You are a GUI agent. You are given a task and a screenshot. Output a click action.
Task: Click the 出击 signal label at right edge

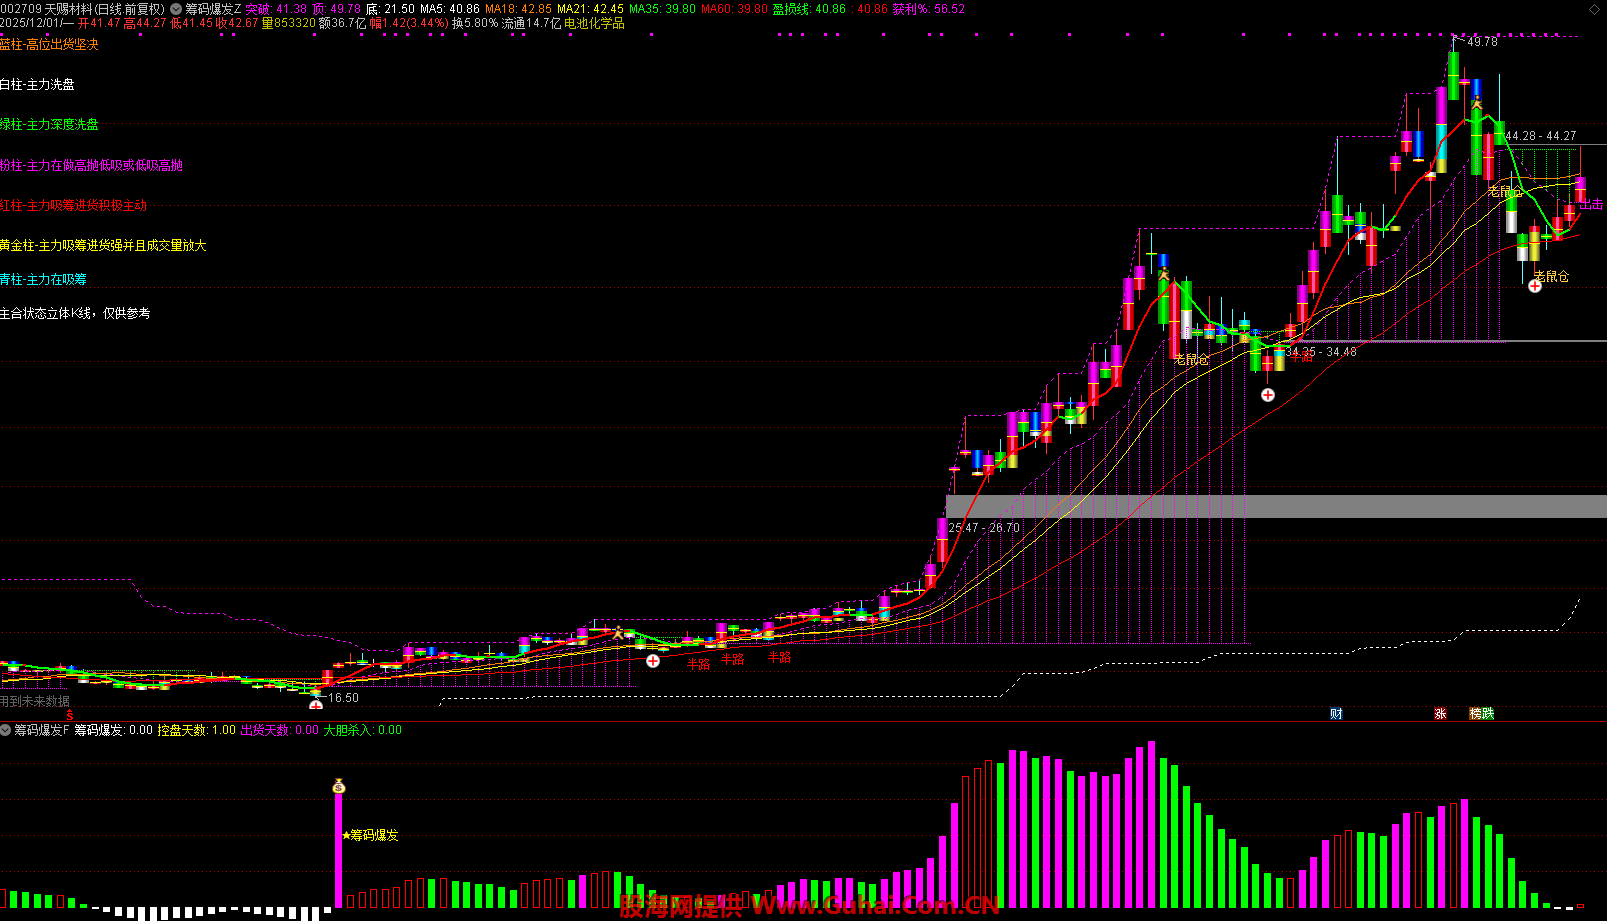tap(1590, 204)
